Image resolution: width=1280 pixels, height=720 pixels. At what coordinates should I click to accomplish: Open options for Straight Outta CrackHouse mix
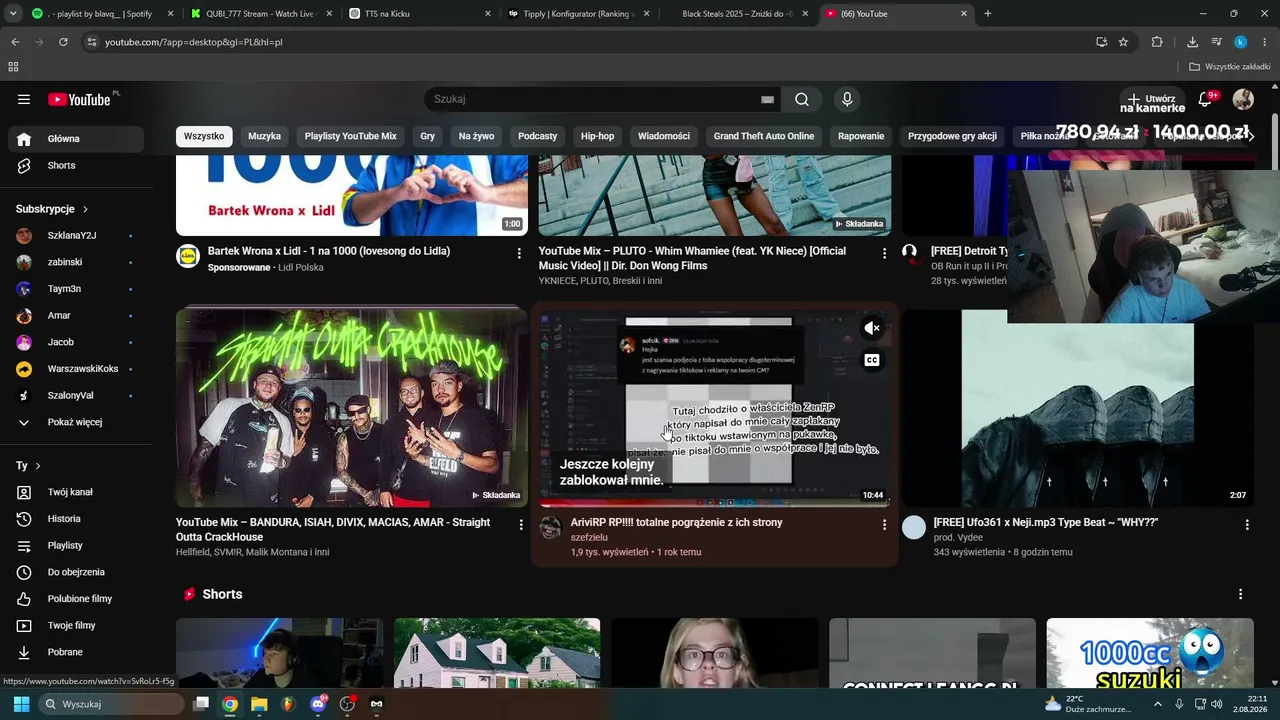[x=521, y=524]
